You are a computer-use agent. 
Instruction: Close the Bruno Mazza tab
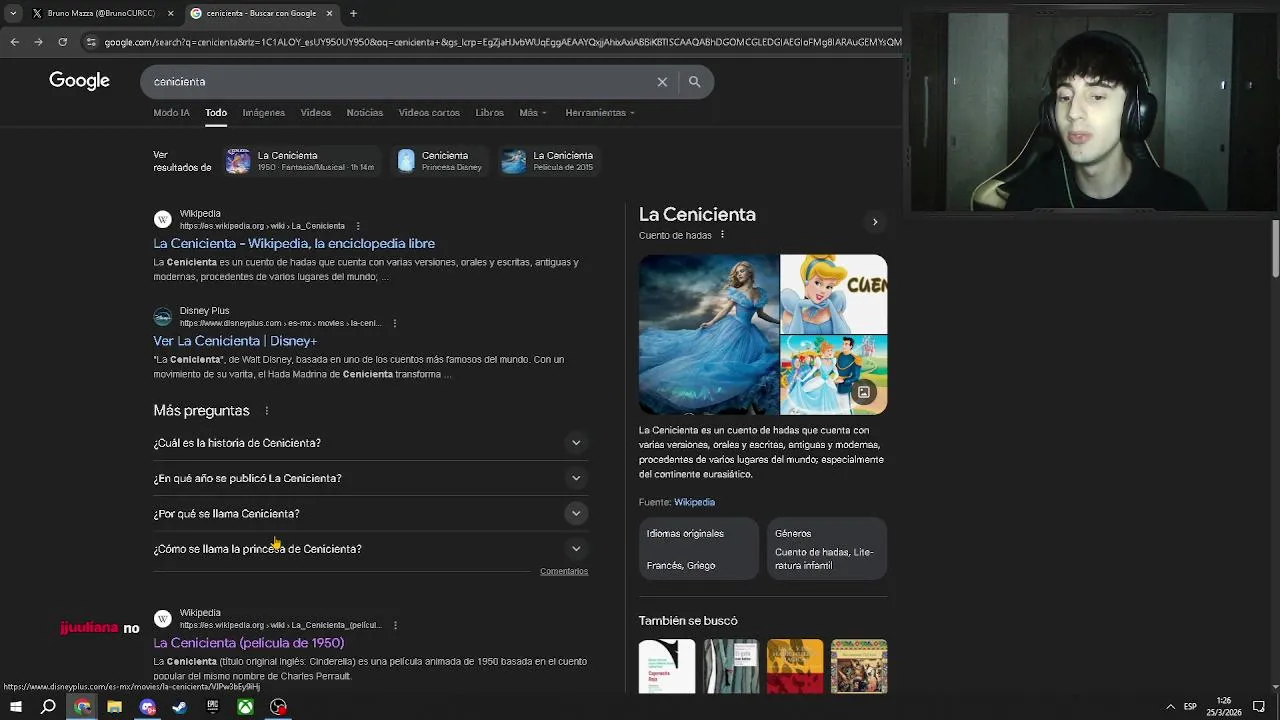click(170, 13)
